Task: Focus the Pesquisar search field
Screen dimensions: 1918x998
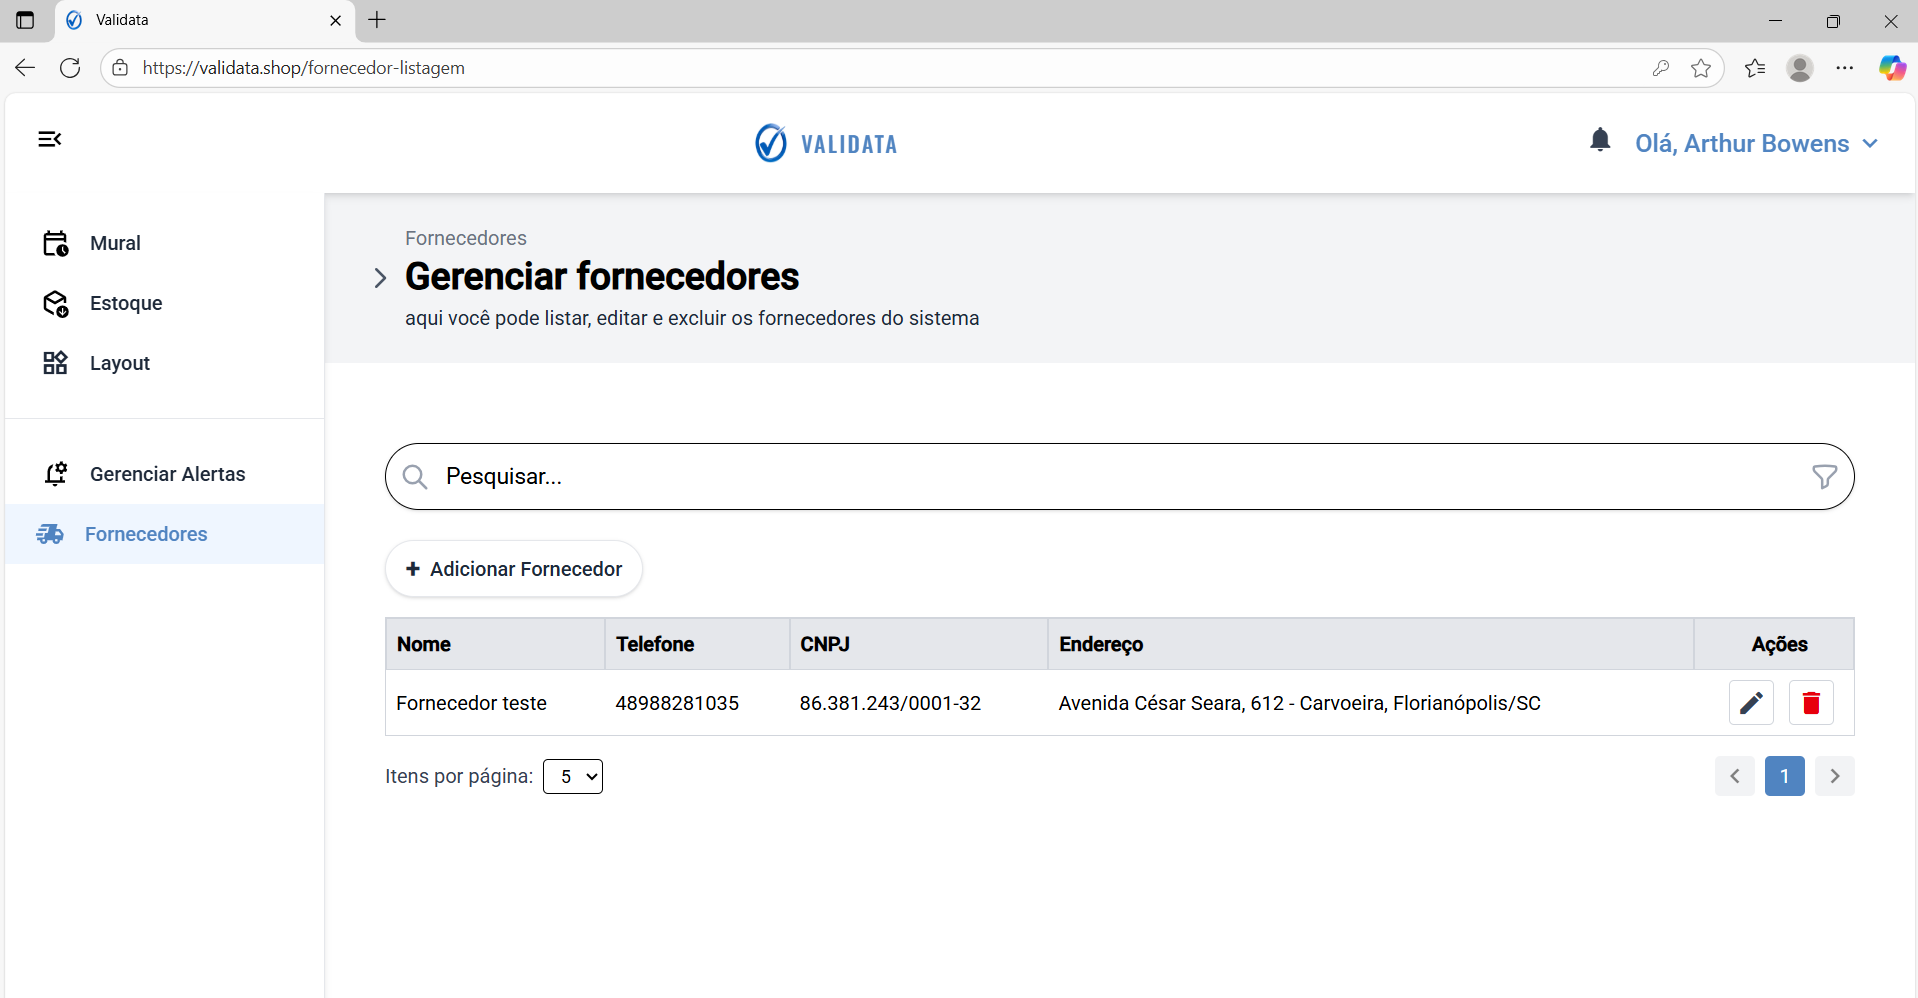Action: (x=1100, y=477)
